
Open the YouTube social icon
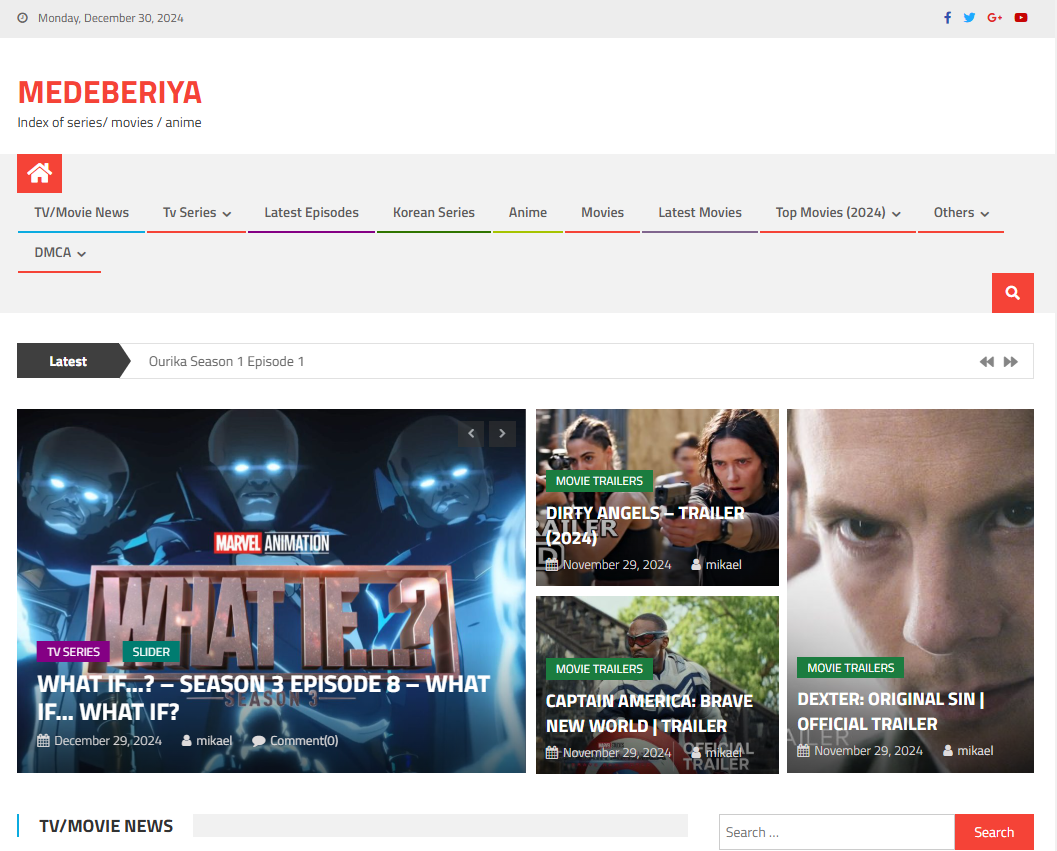1020,18
